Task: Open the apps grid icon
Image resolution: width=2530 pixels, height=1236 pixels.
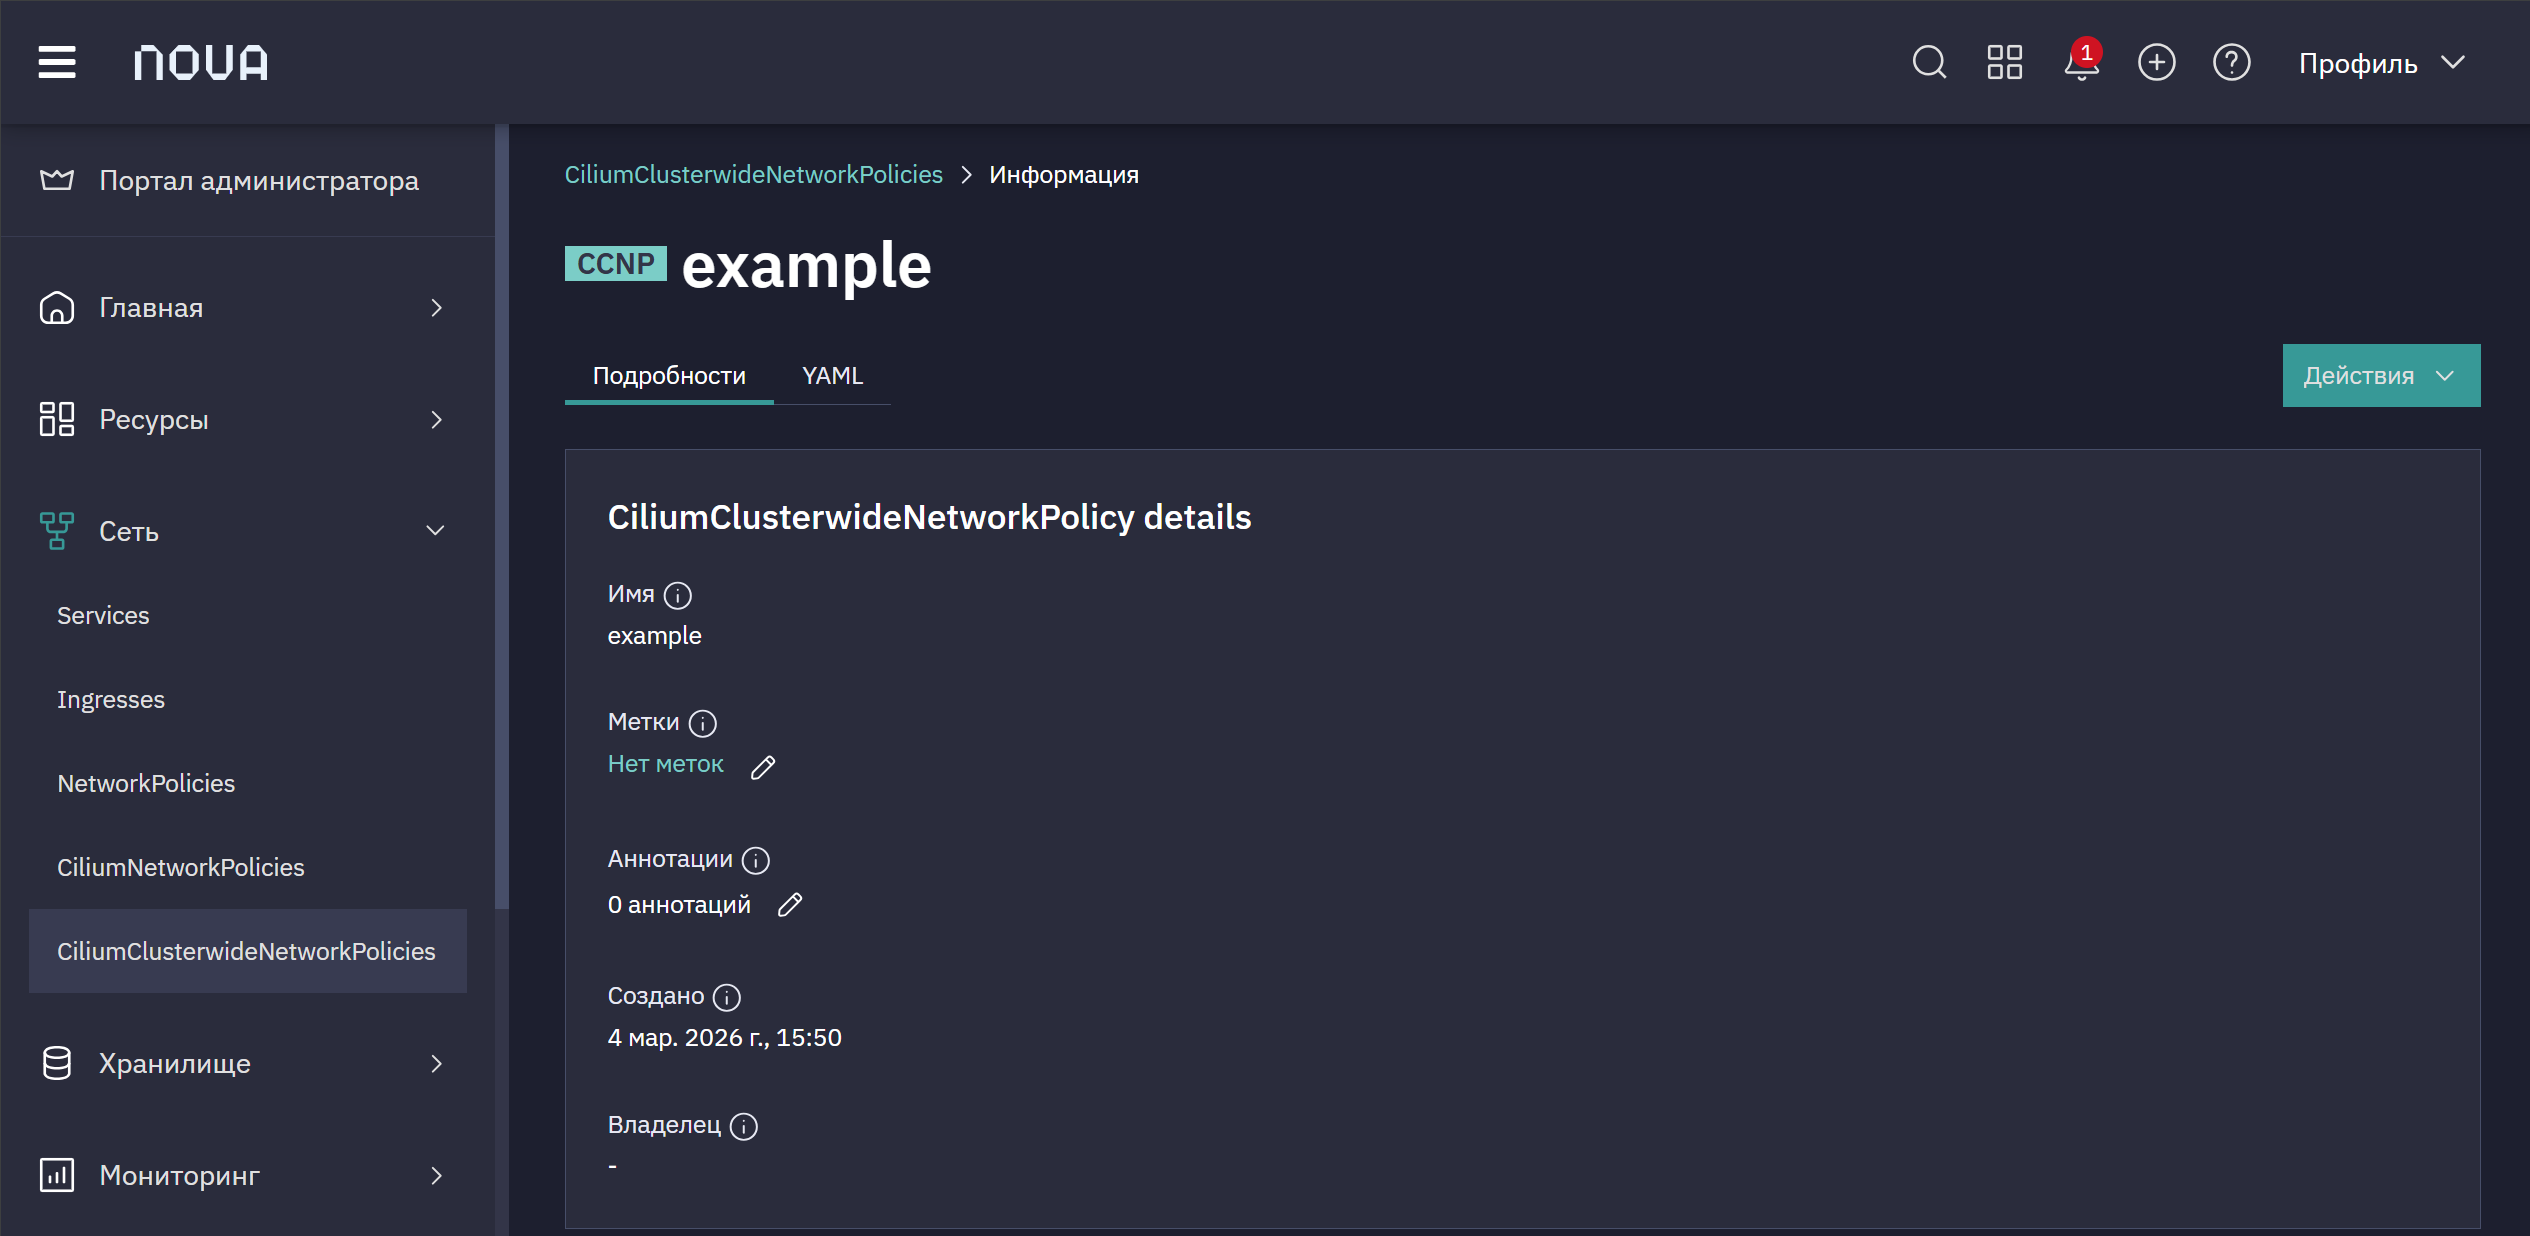Action: coord(2004,62)
